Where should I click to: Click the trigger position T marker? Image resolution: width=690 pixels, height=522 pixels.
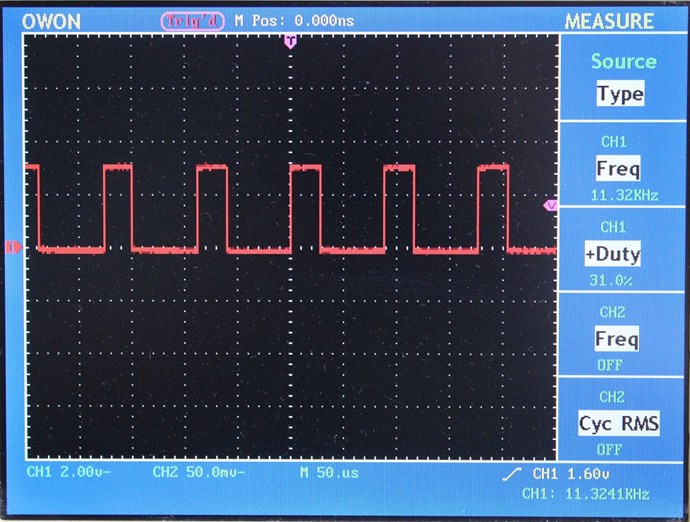coord(290,42)
